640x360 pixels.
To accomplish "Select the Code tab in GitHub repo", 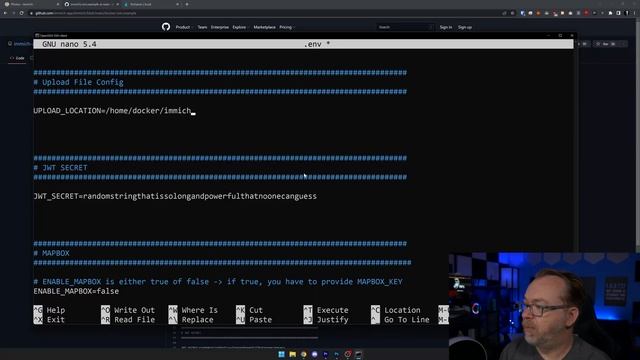I will pyautogui.click(x=17, y=58).
